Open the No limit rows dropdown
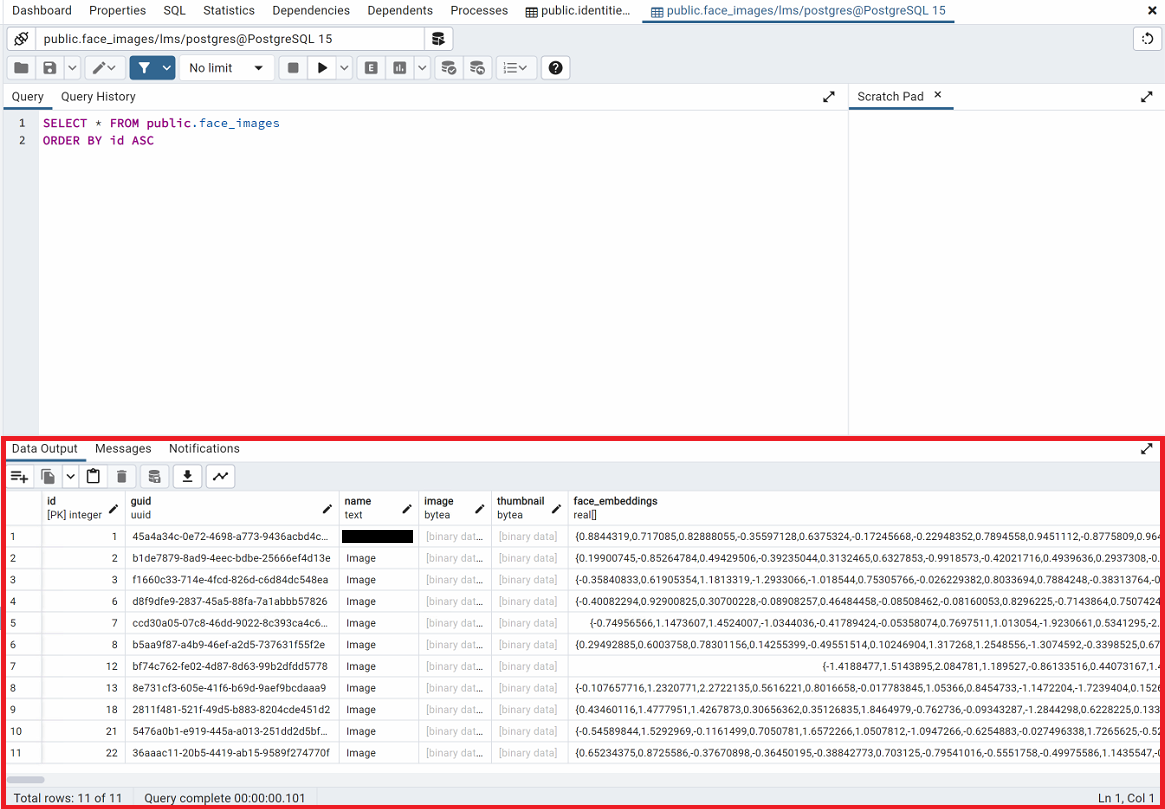This screenshot has width=1165, height=809. [x=227, y=68]
